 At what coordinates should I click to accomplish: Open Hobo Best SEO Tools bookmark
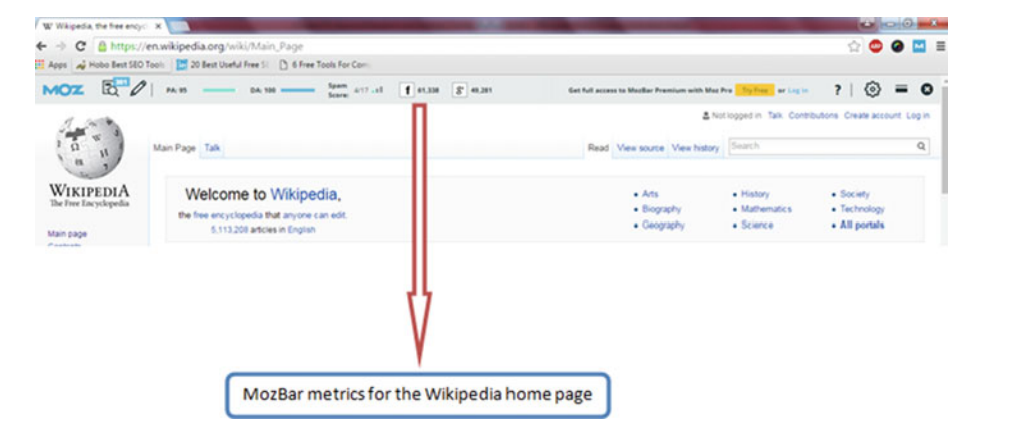coord(120,66)
